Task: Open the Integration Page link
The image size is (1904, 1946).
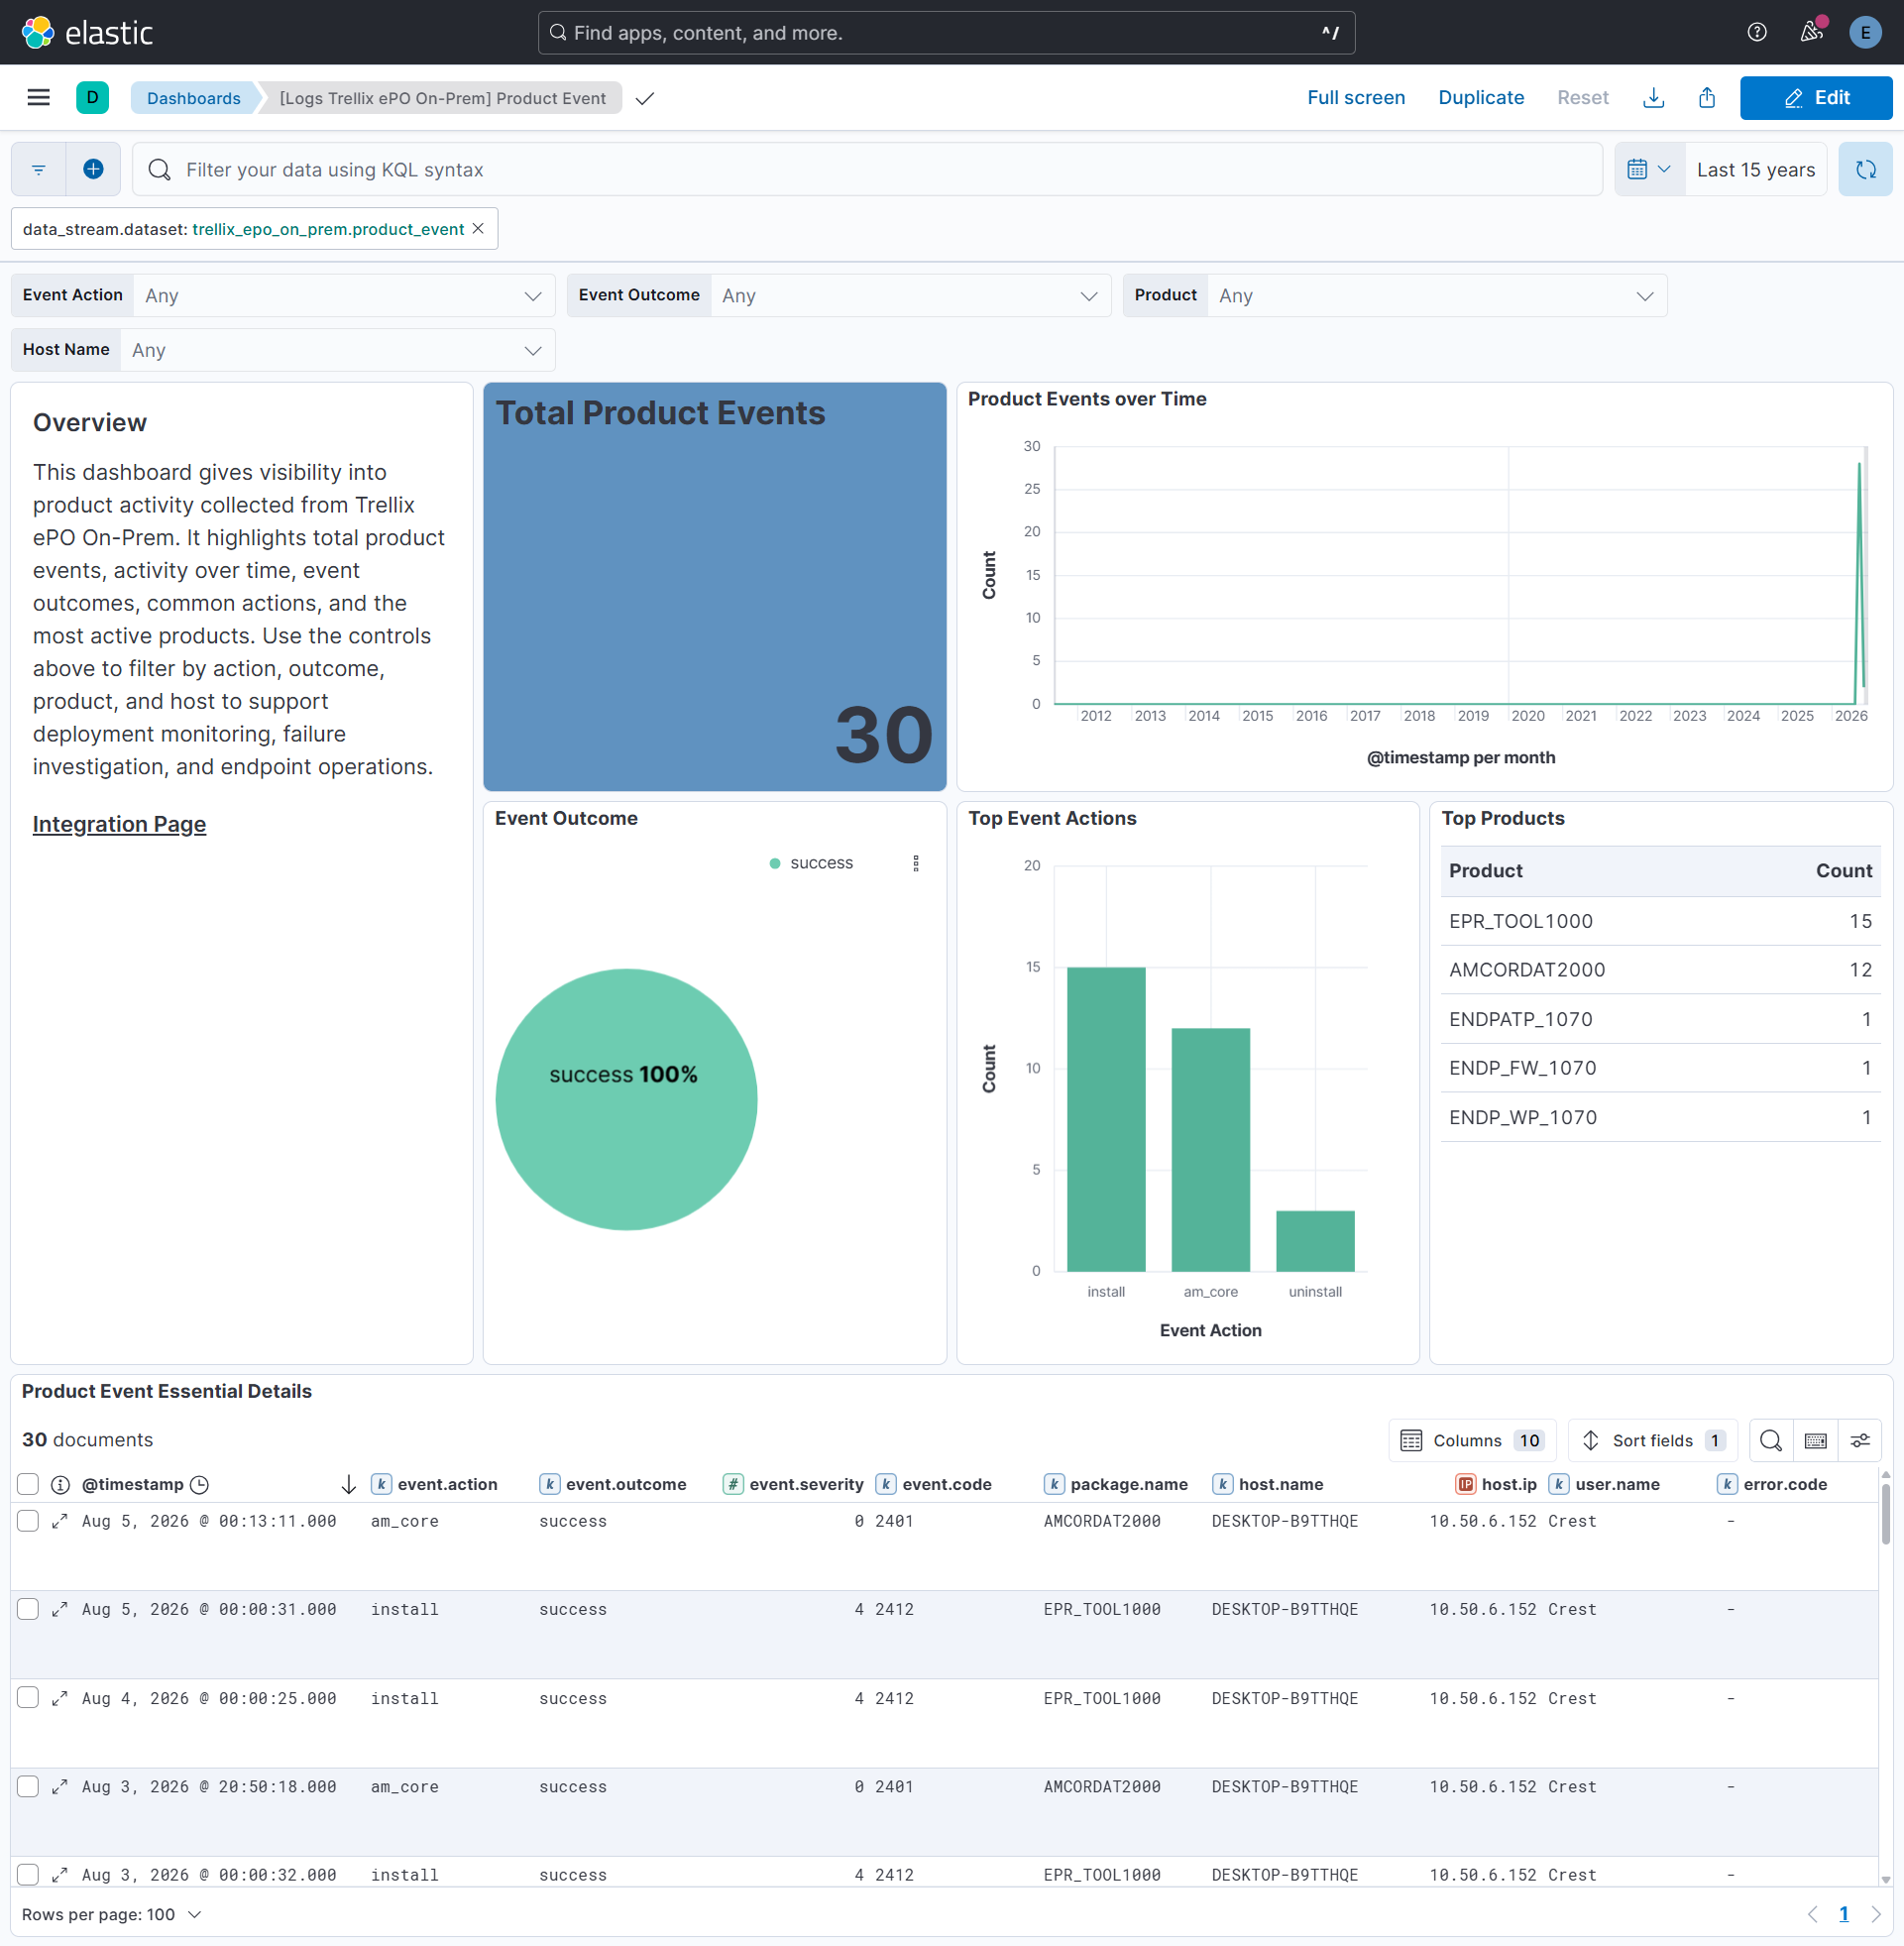Action: 119,824
